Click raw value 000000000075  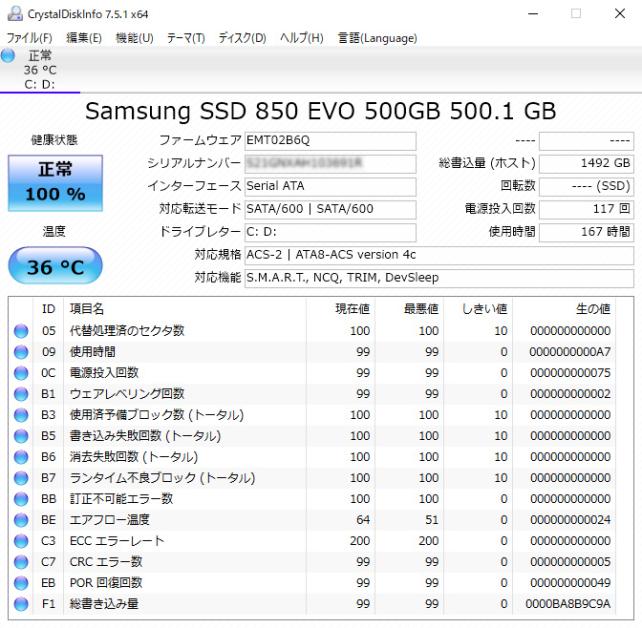click(x=570, y=373)
